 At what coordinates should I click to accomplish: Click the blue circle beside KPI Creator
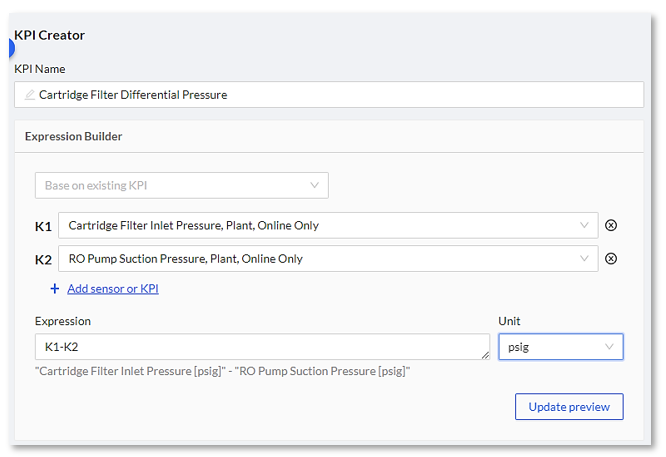pyautogui.click(x=11, y=47)
